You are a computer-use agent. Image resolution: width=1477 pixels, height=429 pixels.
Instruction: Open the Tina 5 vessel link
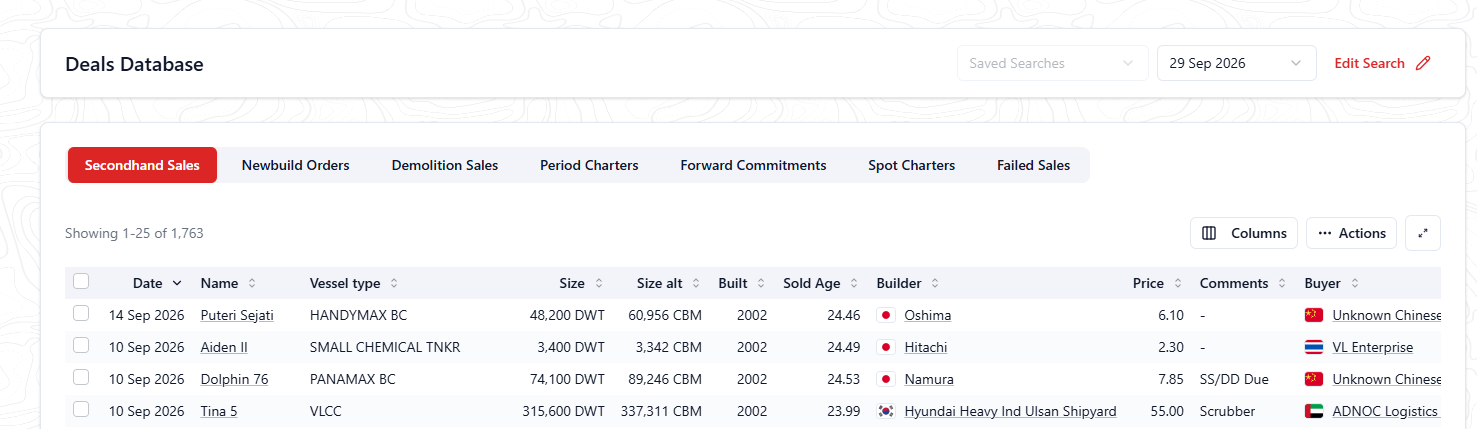tap(219, 411)
